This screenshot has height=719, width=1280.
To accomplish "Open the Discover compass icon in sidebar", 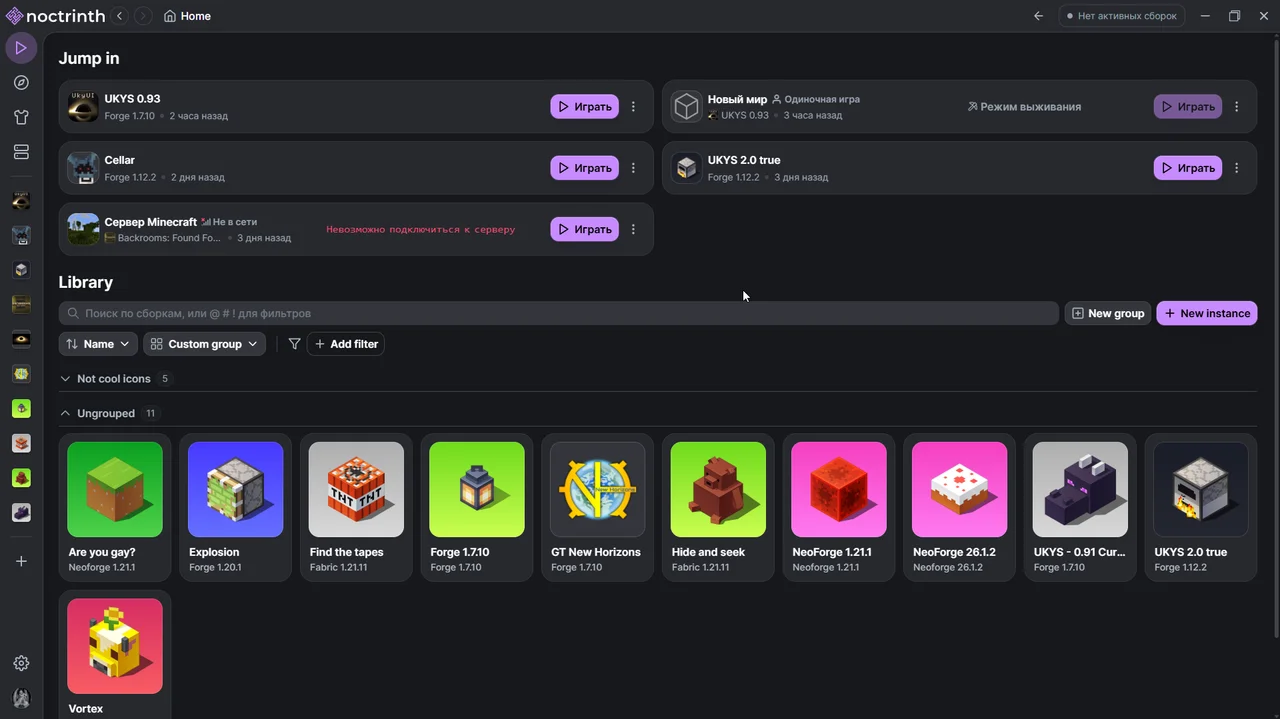I will point(21,83).
